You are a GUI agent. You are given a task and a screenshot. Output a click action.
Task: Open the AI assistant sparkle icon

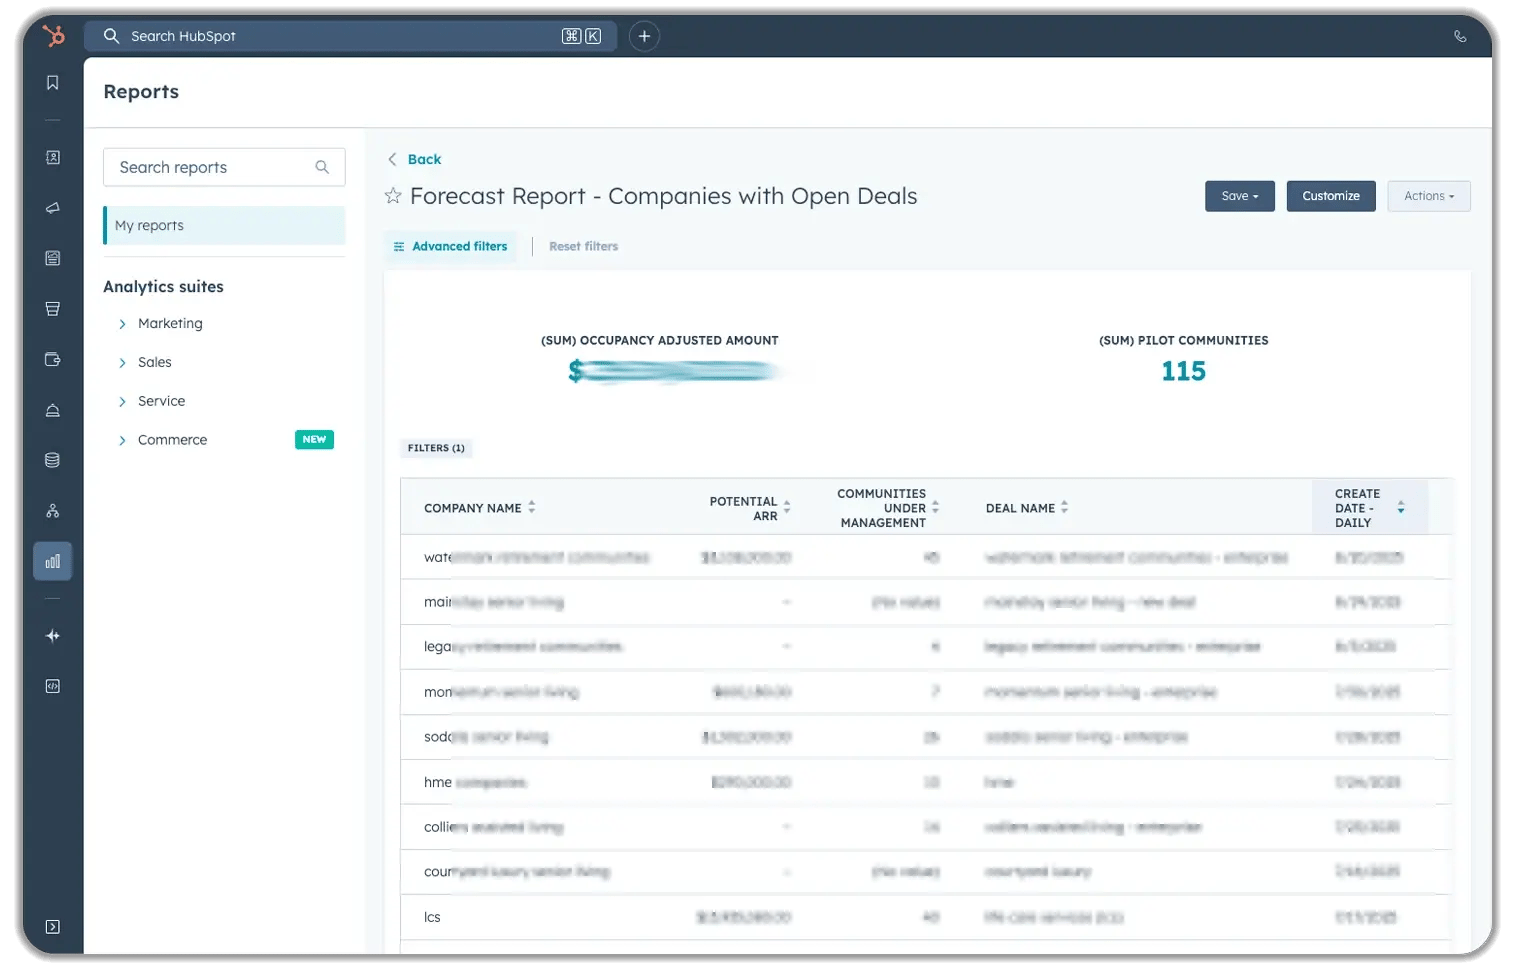[52, 635]
